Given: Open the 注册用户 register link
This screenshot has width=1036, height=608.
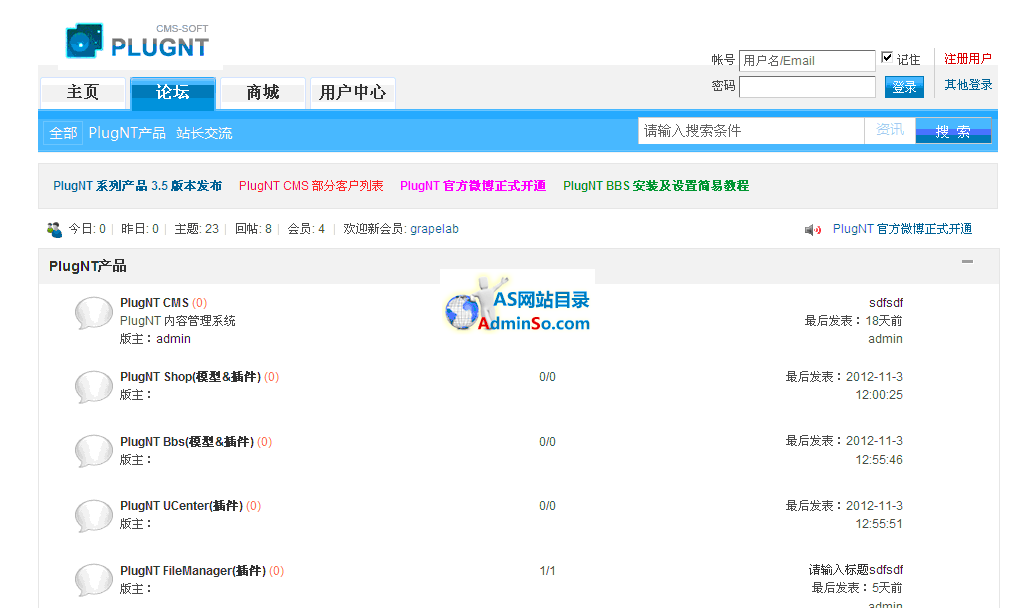Looking at the screenshot, I should tap(968, 59).
